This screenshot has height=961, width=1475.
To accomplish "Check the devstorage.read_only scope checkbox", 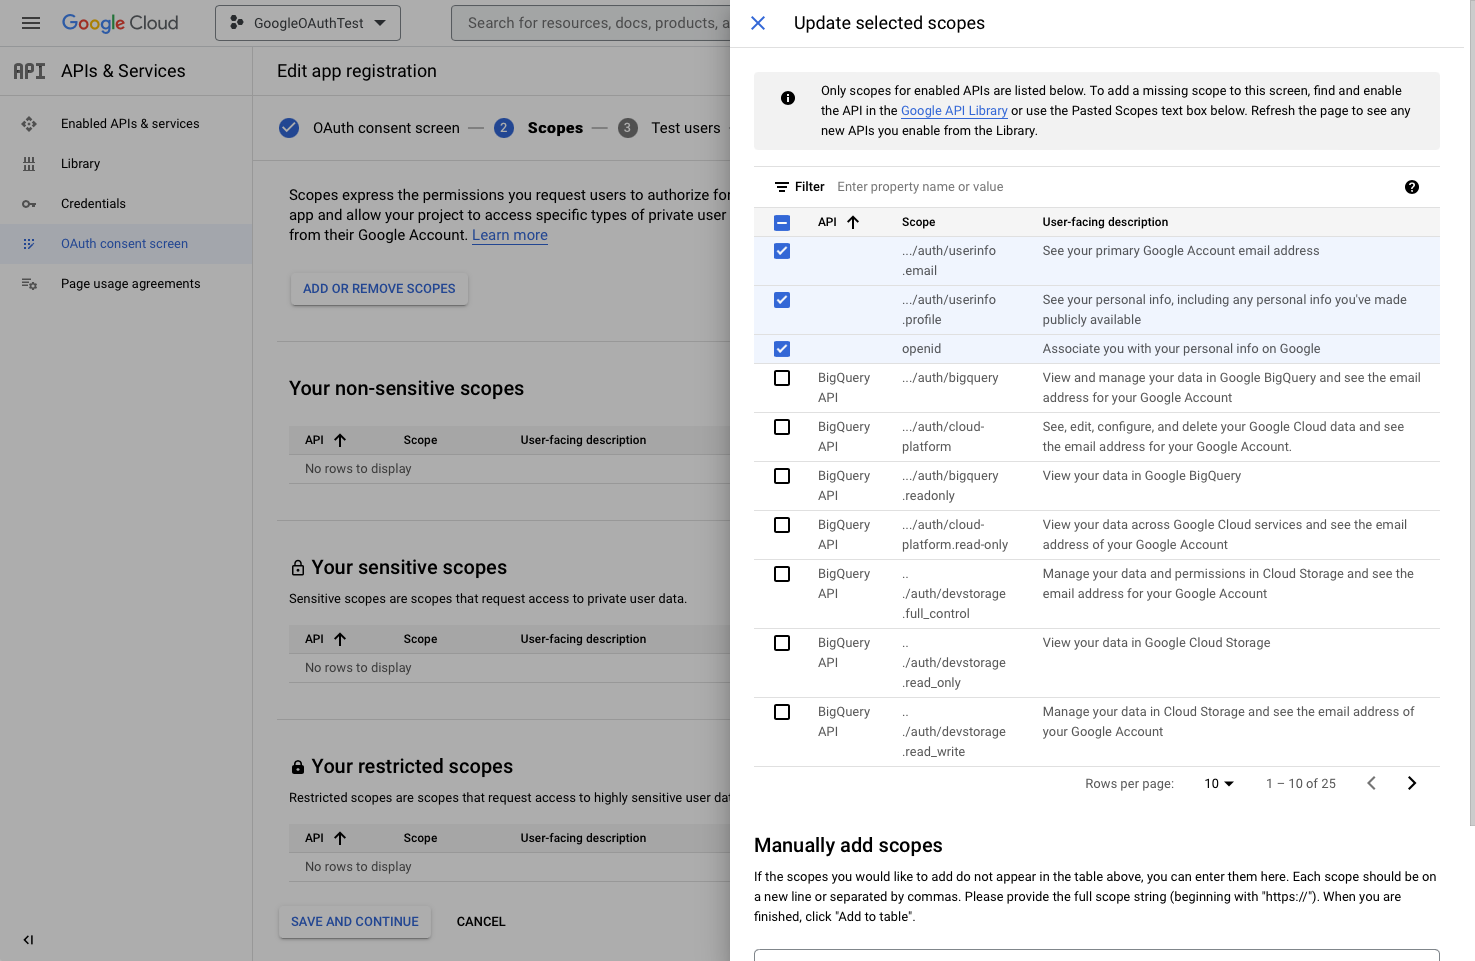I will (782, 643).
